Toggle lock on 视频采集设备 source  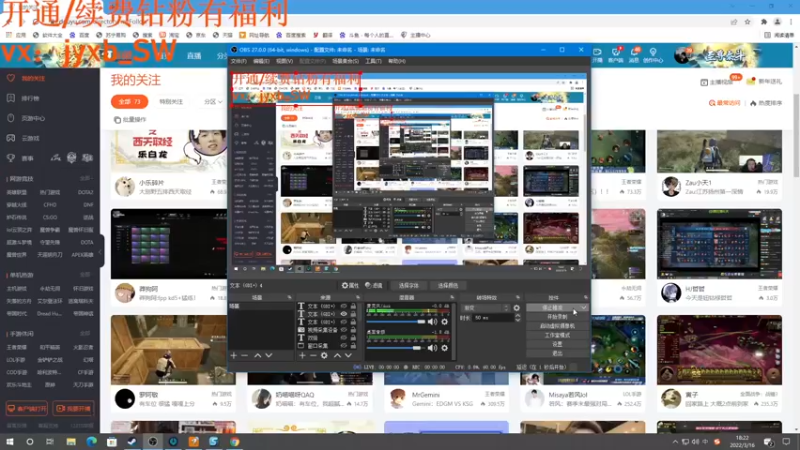(x=353, y=330)
